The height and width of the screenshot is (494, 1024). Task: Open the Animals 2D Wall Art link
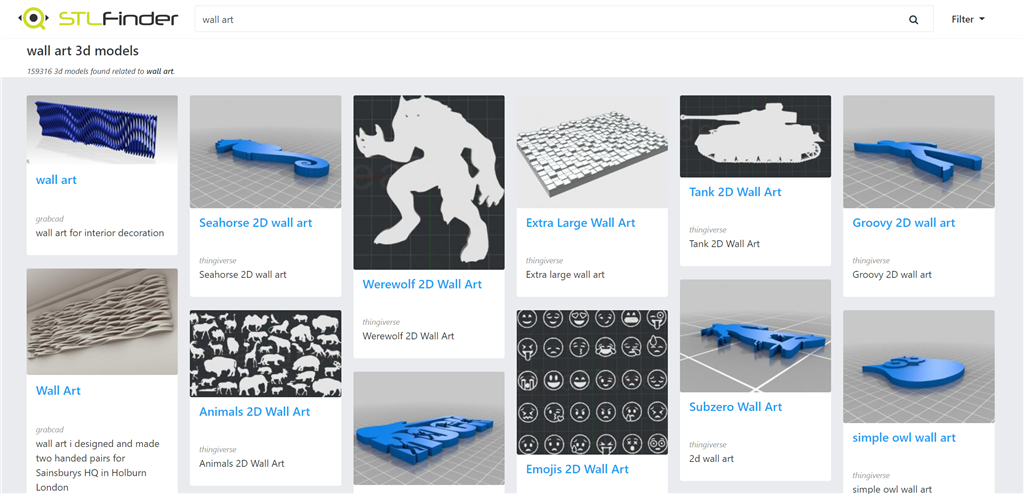coord(254,412)
